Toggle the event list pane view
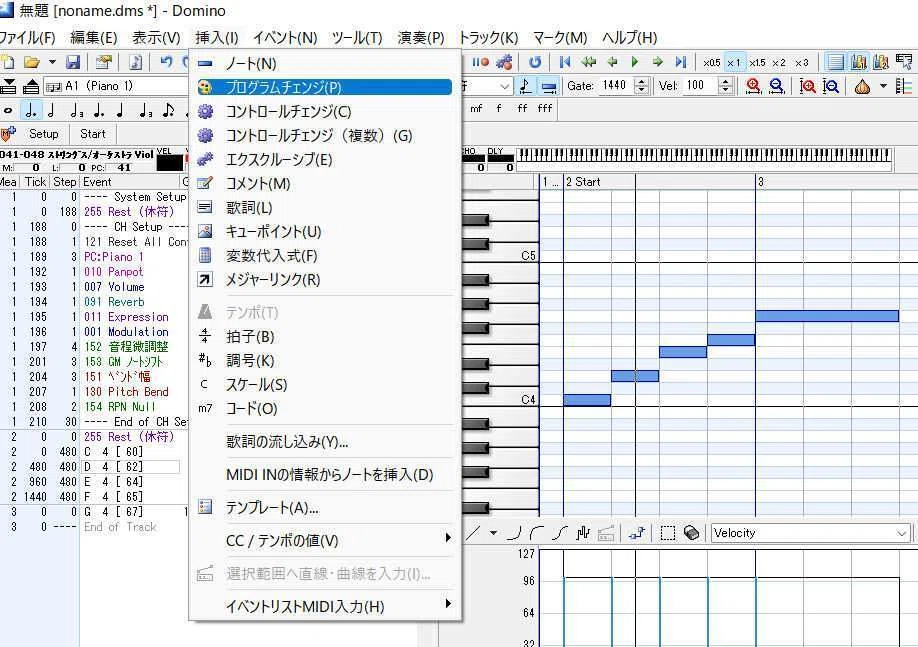This screenshot has height=647, width=918. pyautogui.click(x=835, y=62)
